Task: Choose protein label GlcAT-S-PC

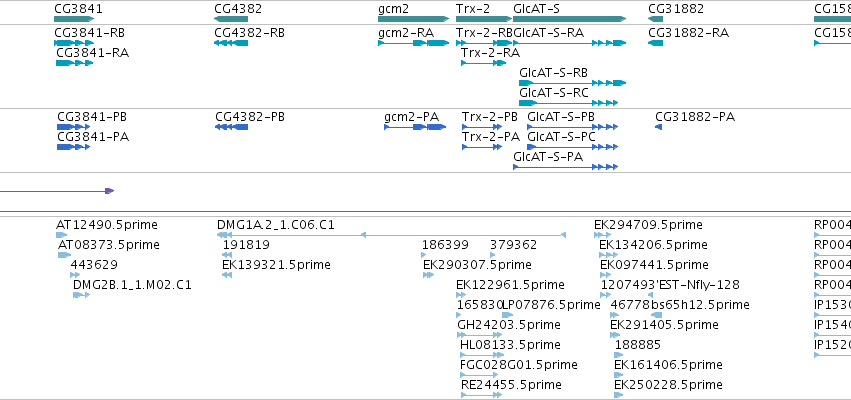Action: pos(561,137)
